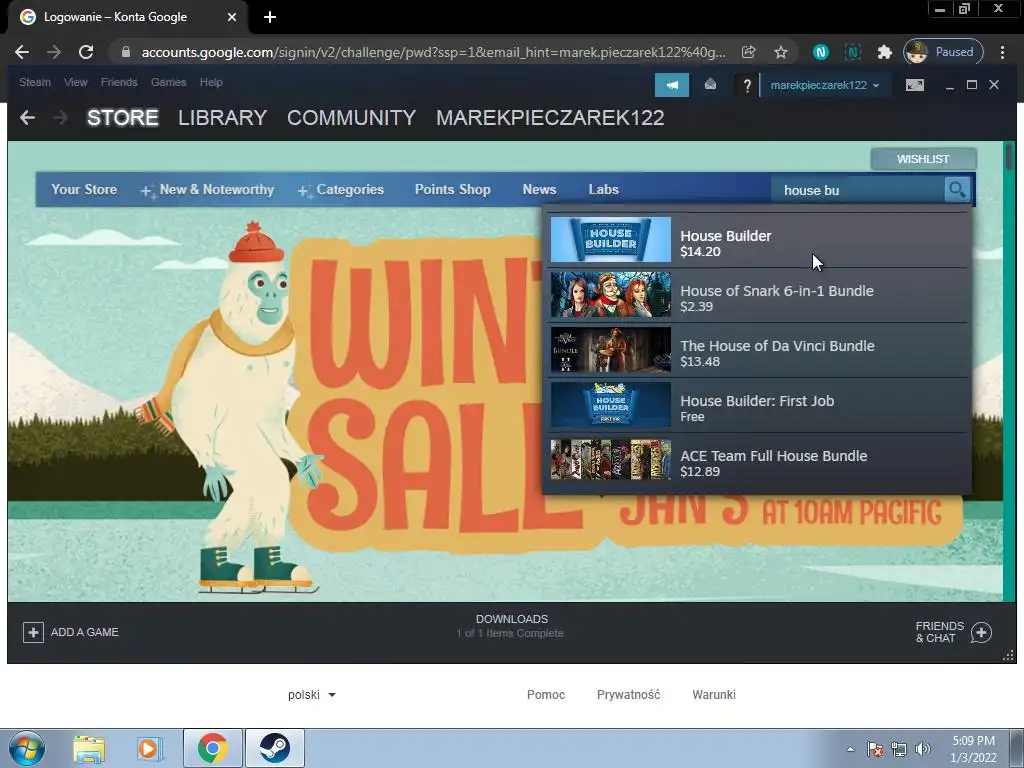The height and width of the screenshot is (768, 1024).
Task: Open Steam menu in menu bar
Action: pyautogui.click(x=35, y=82)
